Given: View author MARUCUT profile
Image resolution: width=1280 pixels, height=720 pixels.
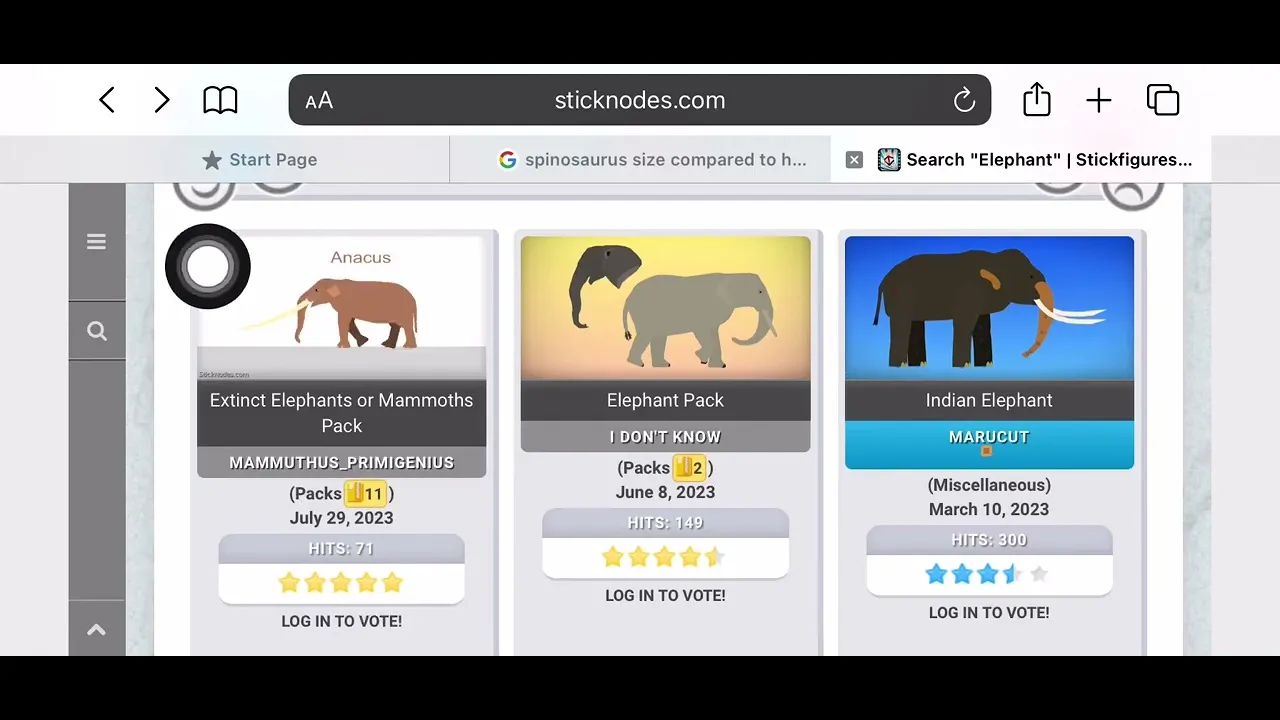Looking at the screenshot, I should click(x=990, y=437).
